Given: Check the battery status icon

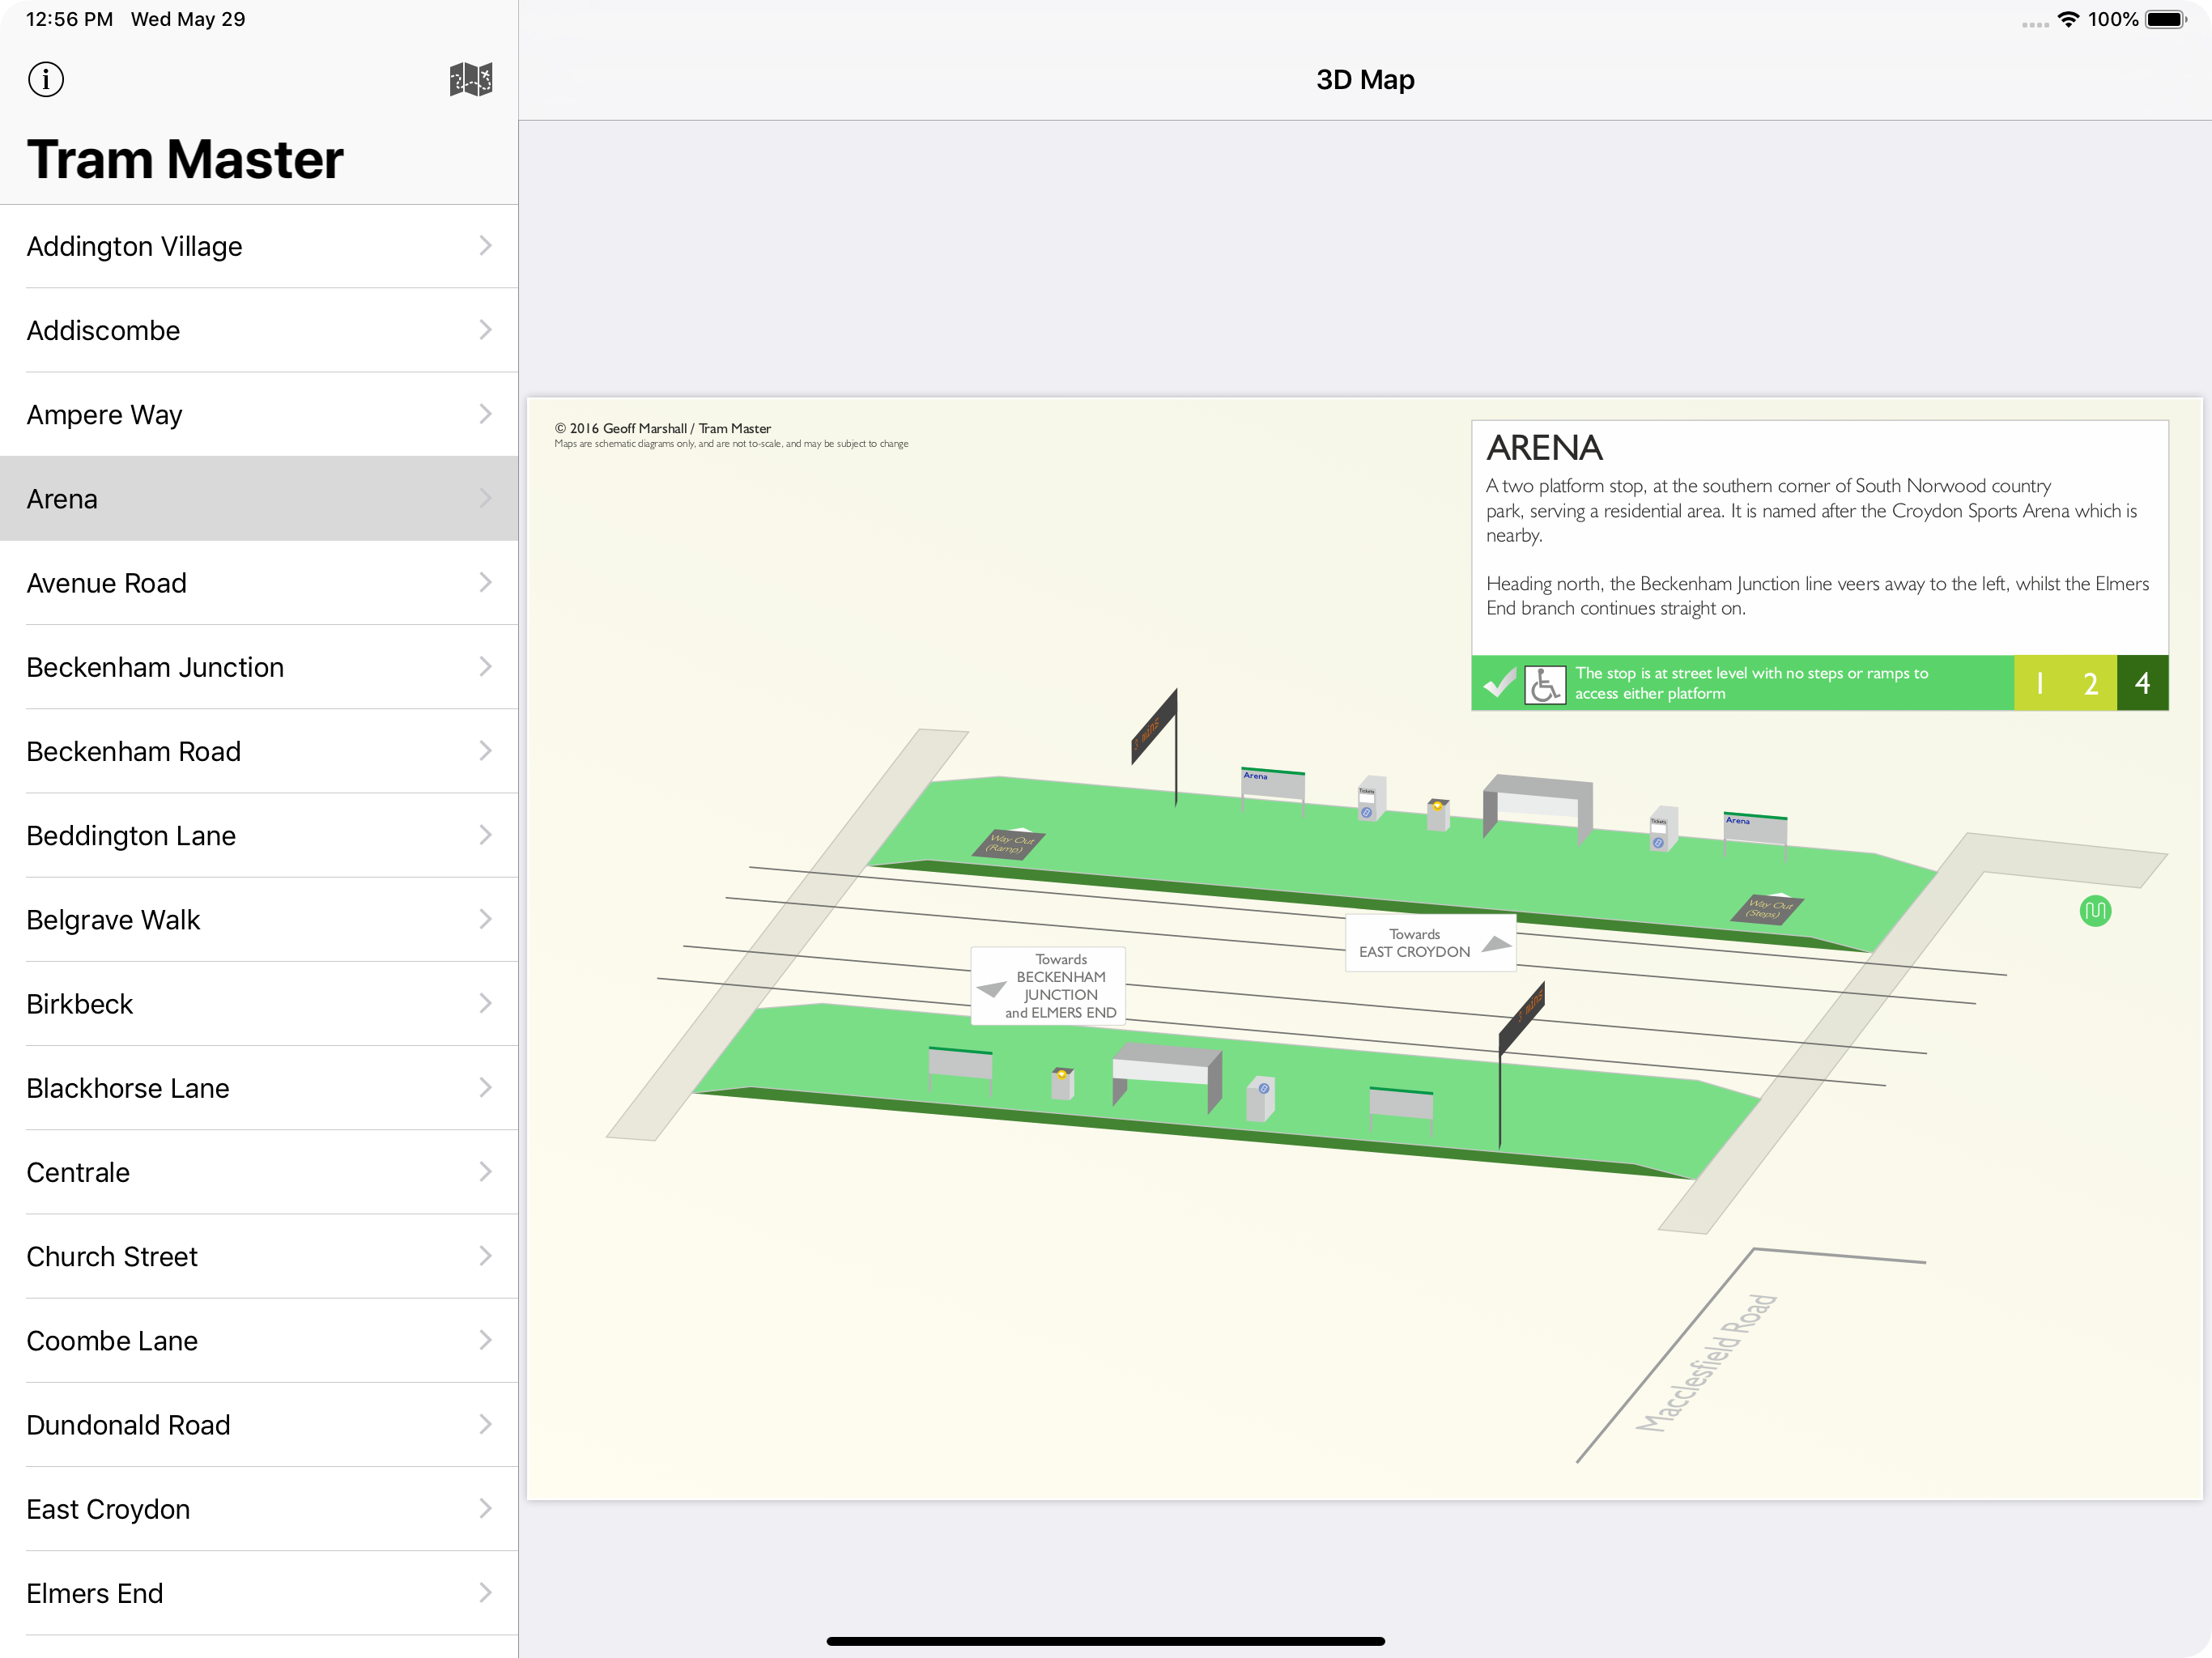Looking at the screenshot, I should [2166, 19].
